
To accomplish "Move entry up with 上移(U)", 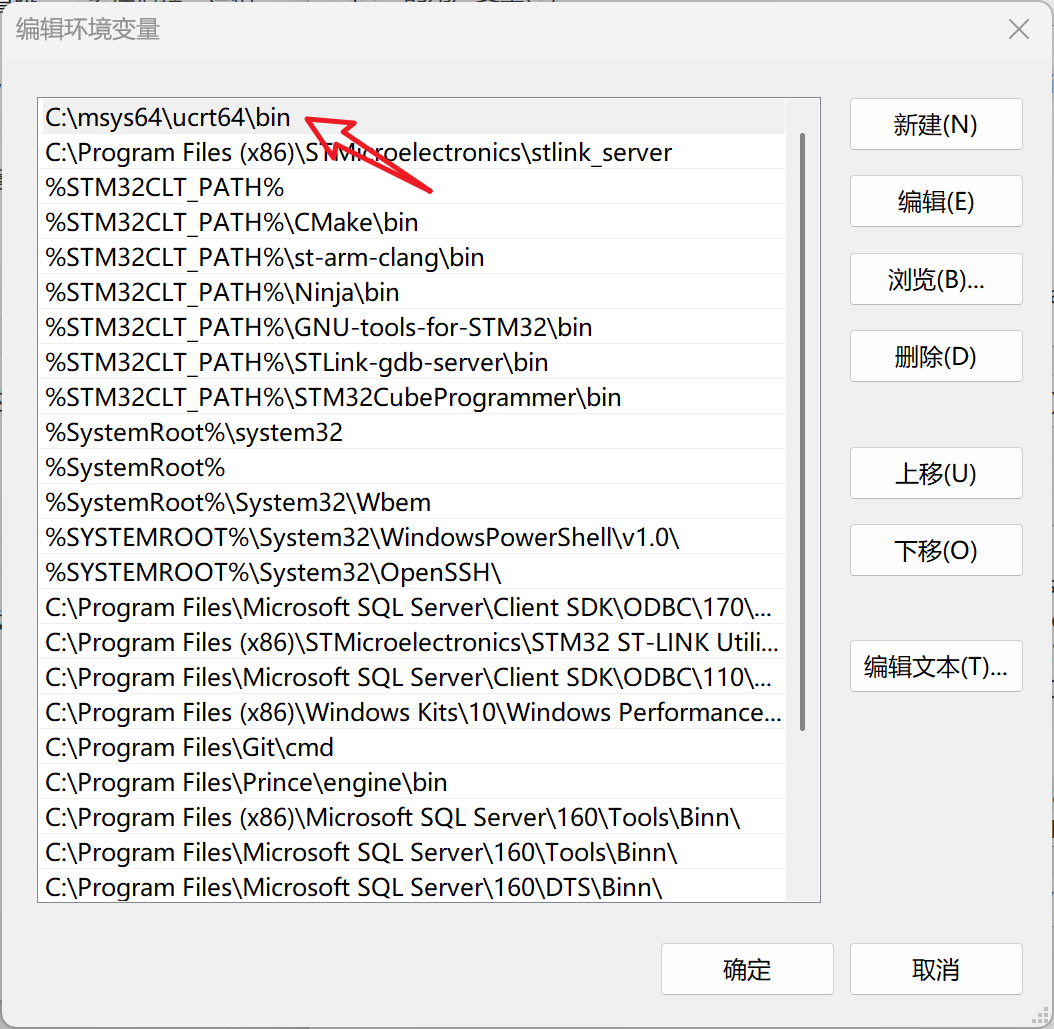I will [x=936, y=473].
